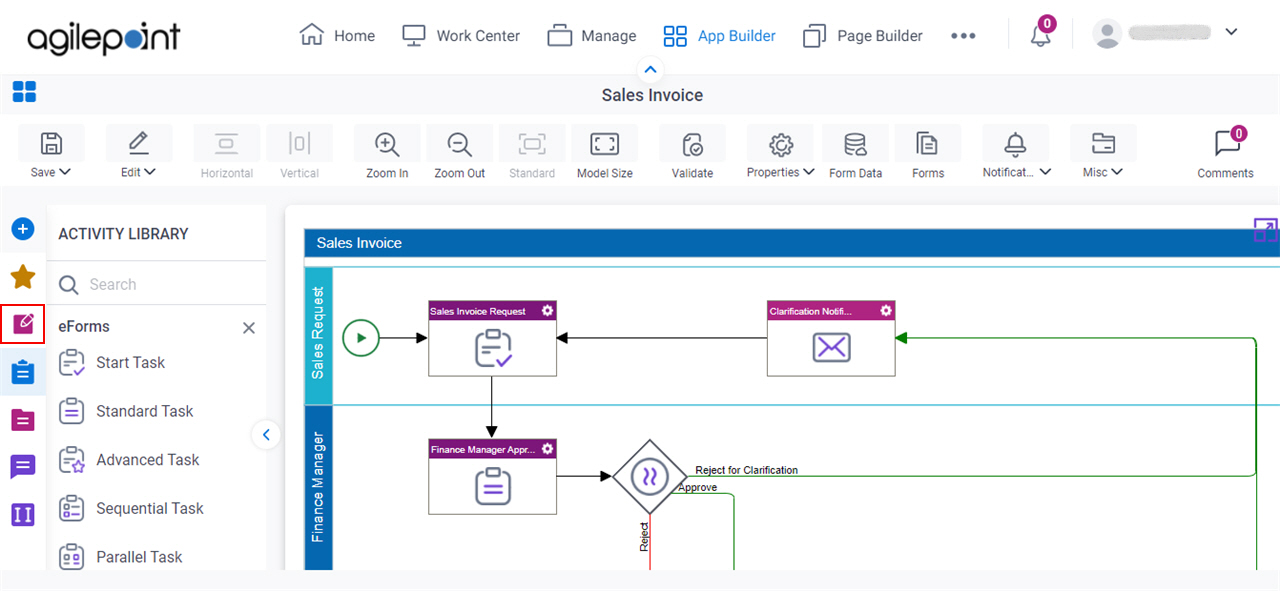The image size is (1280, 591).
Task: Select the purple chat sidebar icon
Action: pyautogui.click(x=23, y=467)
